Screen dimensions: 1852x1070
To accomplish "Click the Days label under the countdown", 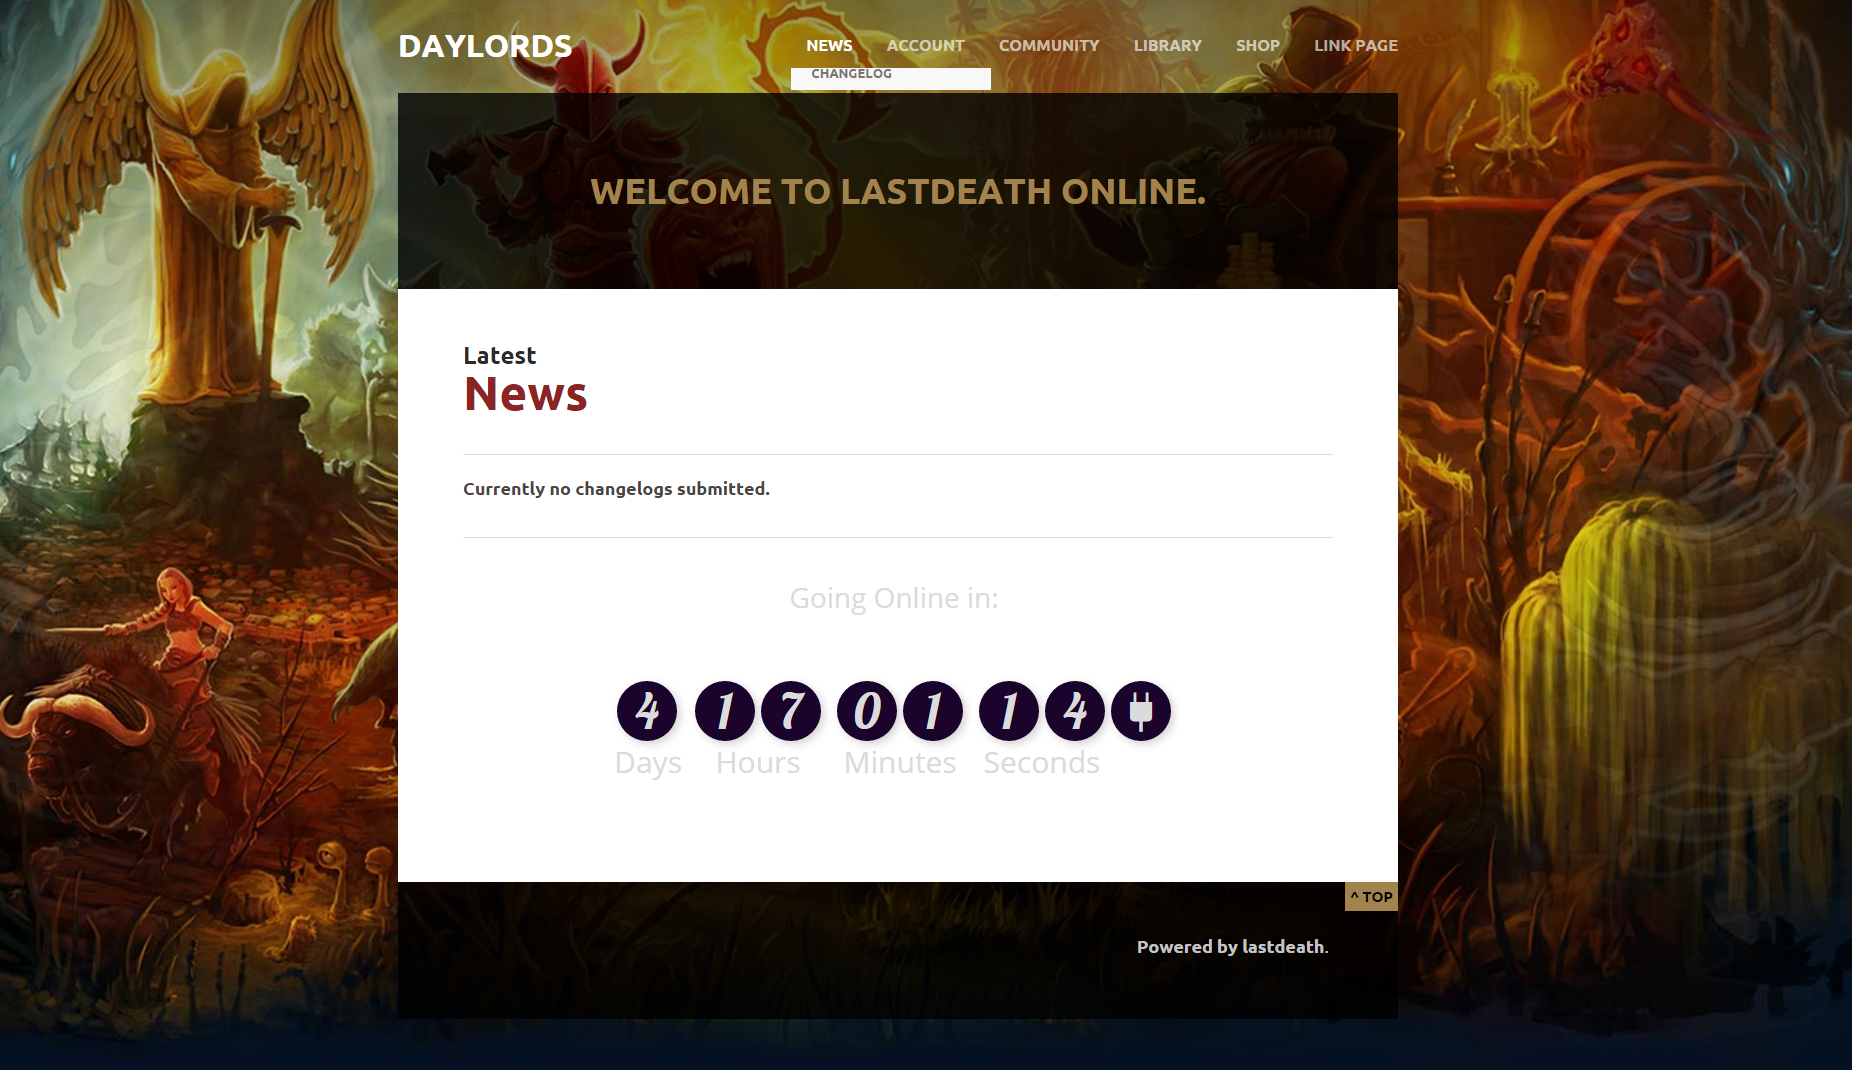I will point(648,763).
